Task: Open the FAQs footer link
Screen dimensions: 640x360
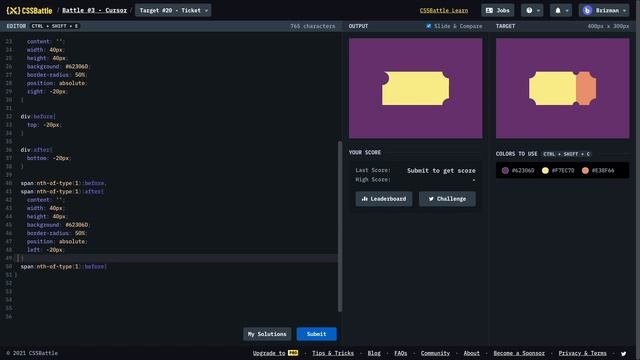Action: [x=400, y=353]
